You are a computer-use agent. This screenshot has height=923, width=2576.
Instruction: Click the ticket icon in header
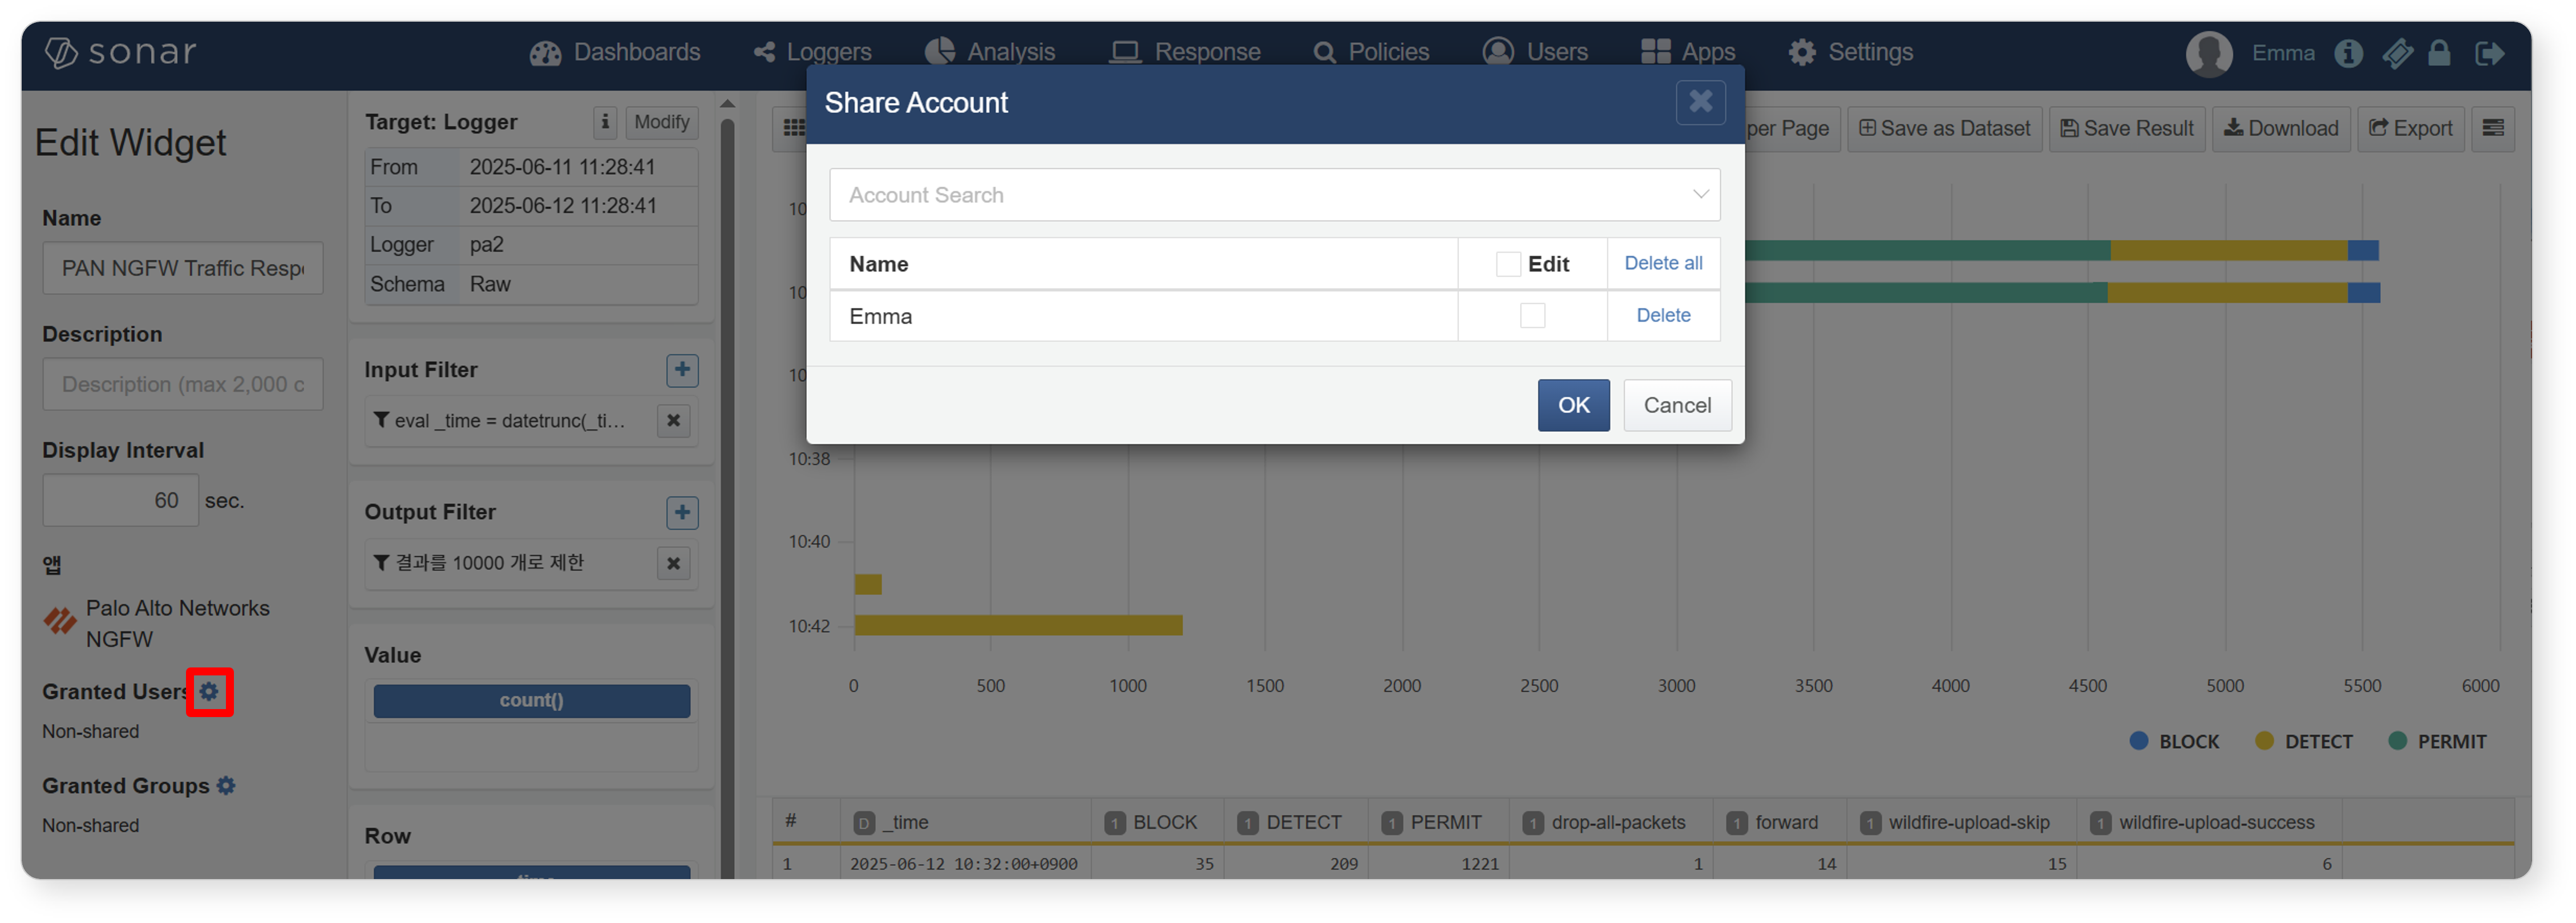2397,53
